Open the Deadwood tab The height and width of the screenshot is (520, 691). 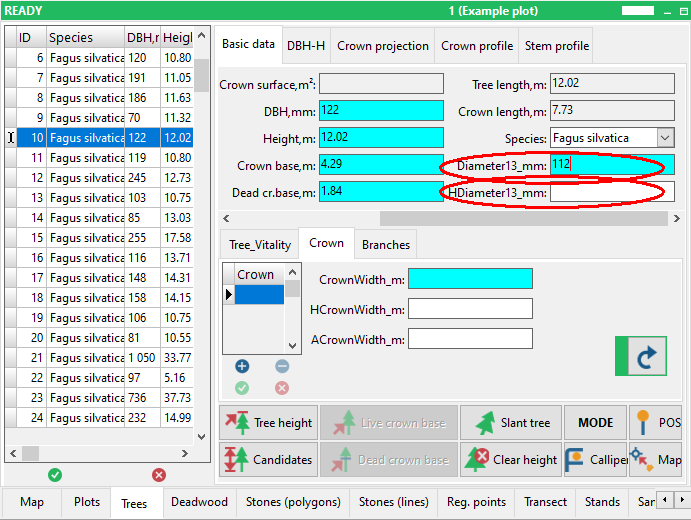point(199,502)
